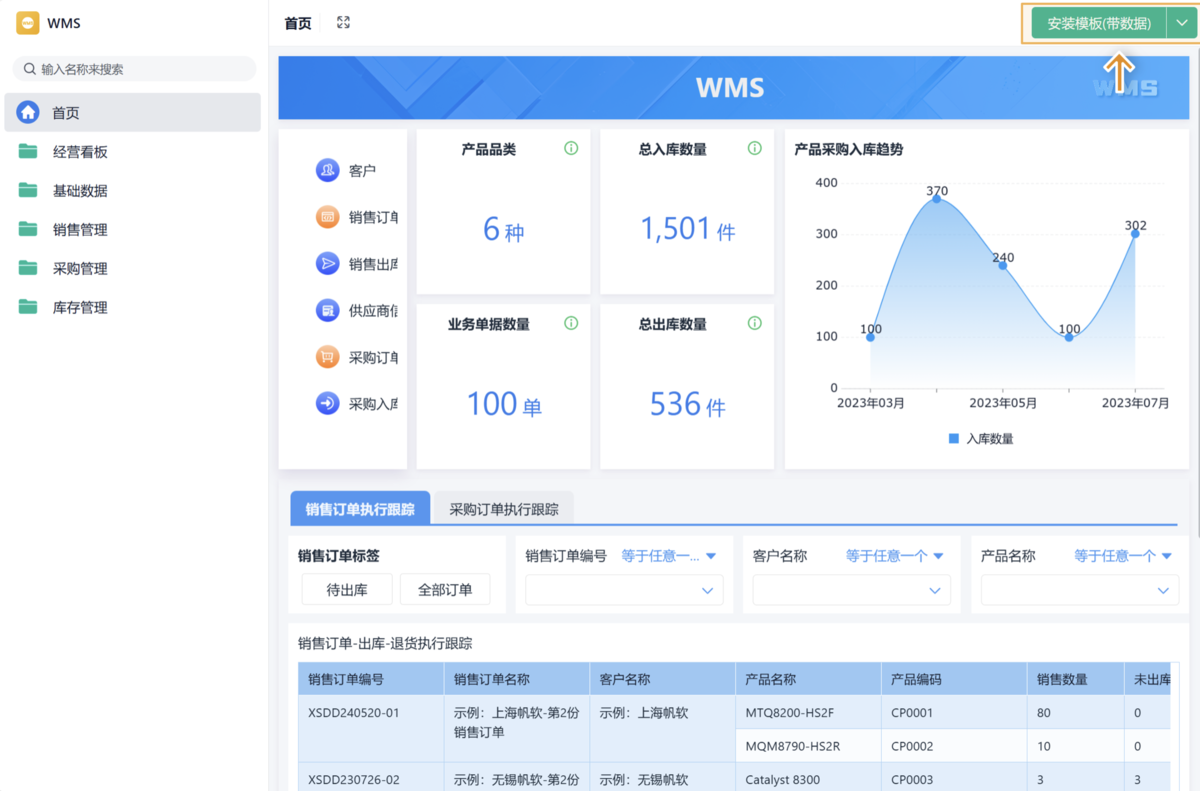Click the info icon on 产品品类 card
Screen dimensions: 1200x791
[x=571, y=148]
